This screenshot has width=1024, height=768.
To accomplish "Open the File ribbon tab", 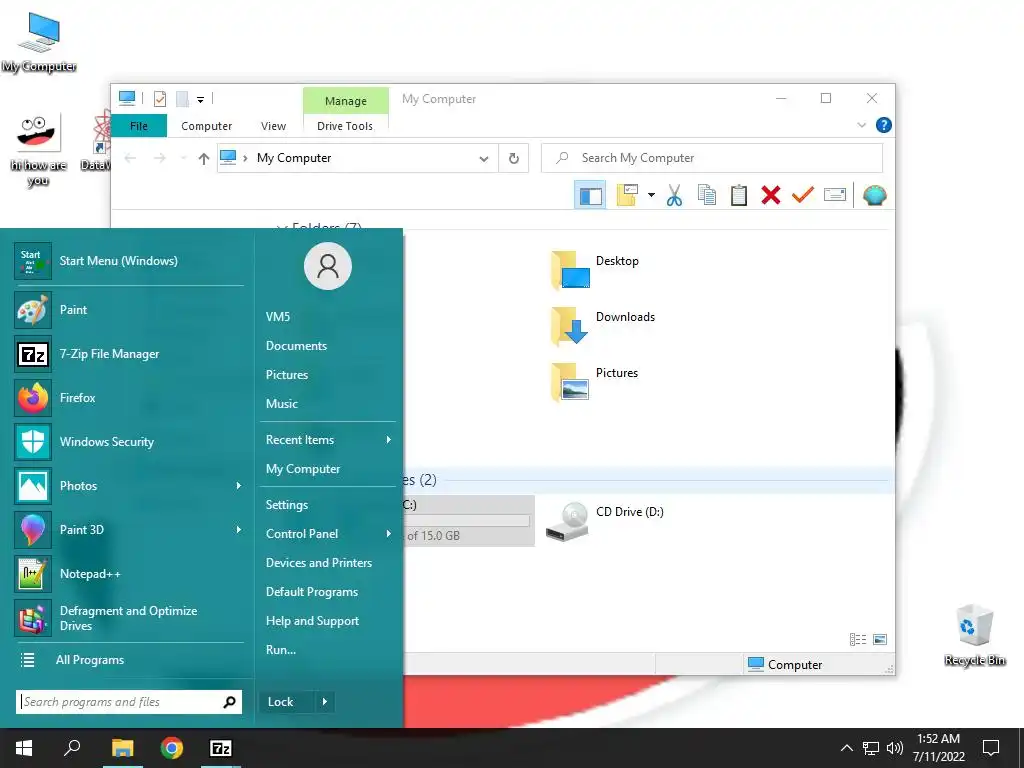I will pyautogui.click(x=138, y=126).
